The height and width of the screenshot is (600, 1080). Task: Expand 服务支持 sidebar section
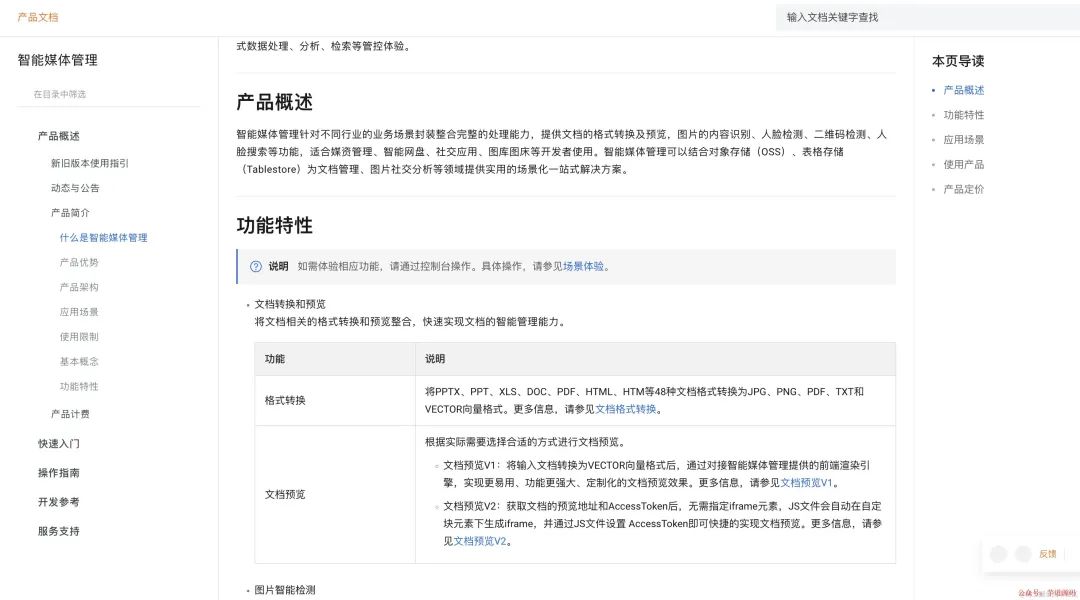click(59, 531)
